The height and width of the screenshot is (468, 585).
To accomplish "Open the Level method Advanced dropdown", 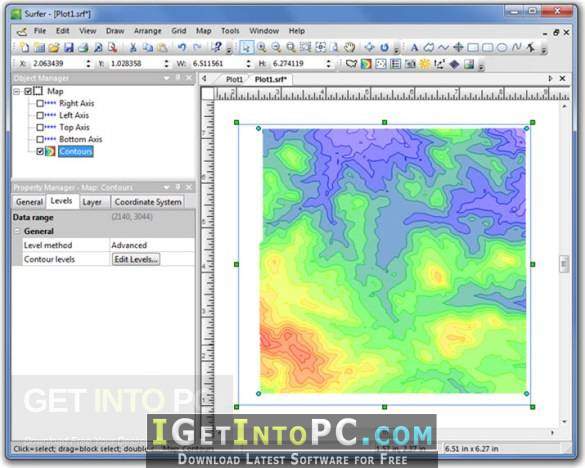I will [152, 245].
